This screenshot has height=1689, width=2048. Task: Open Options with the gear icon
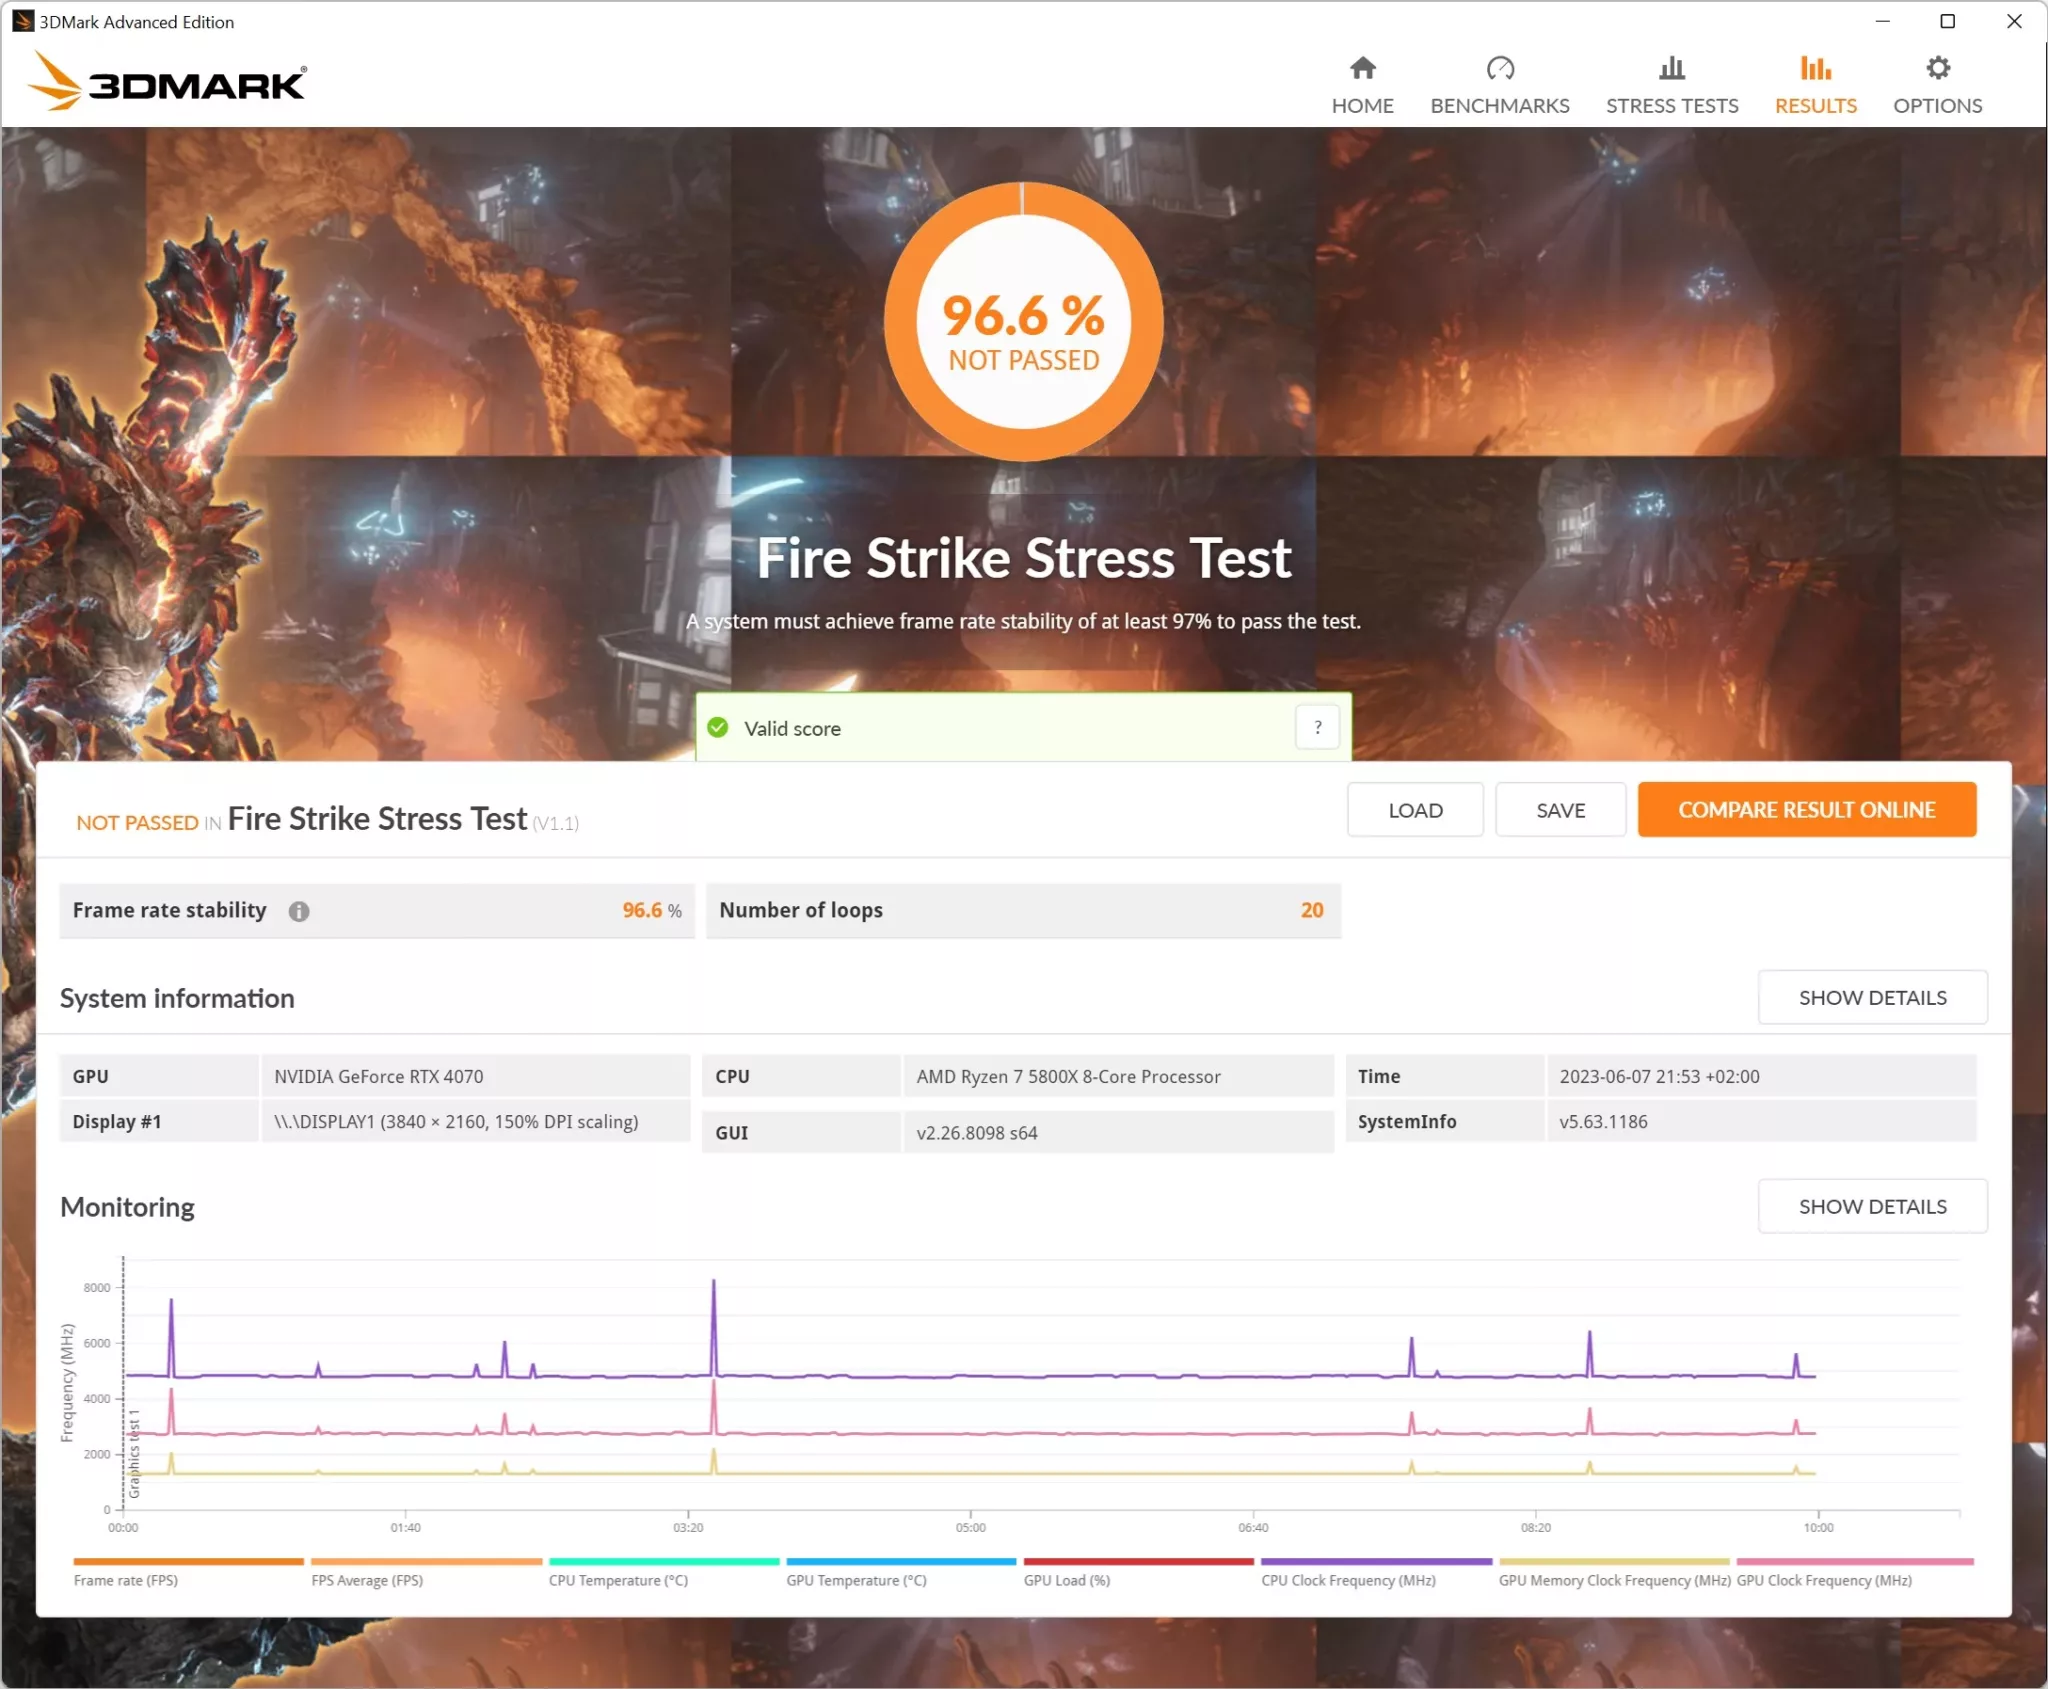click(x=1937, y=68)
